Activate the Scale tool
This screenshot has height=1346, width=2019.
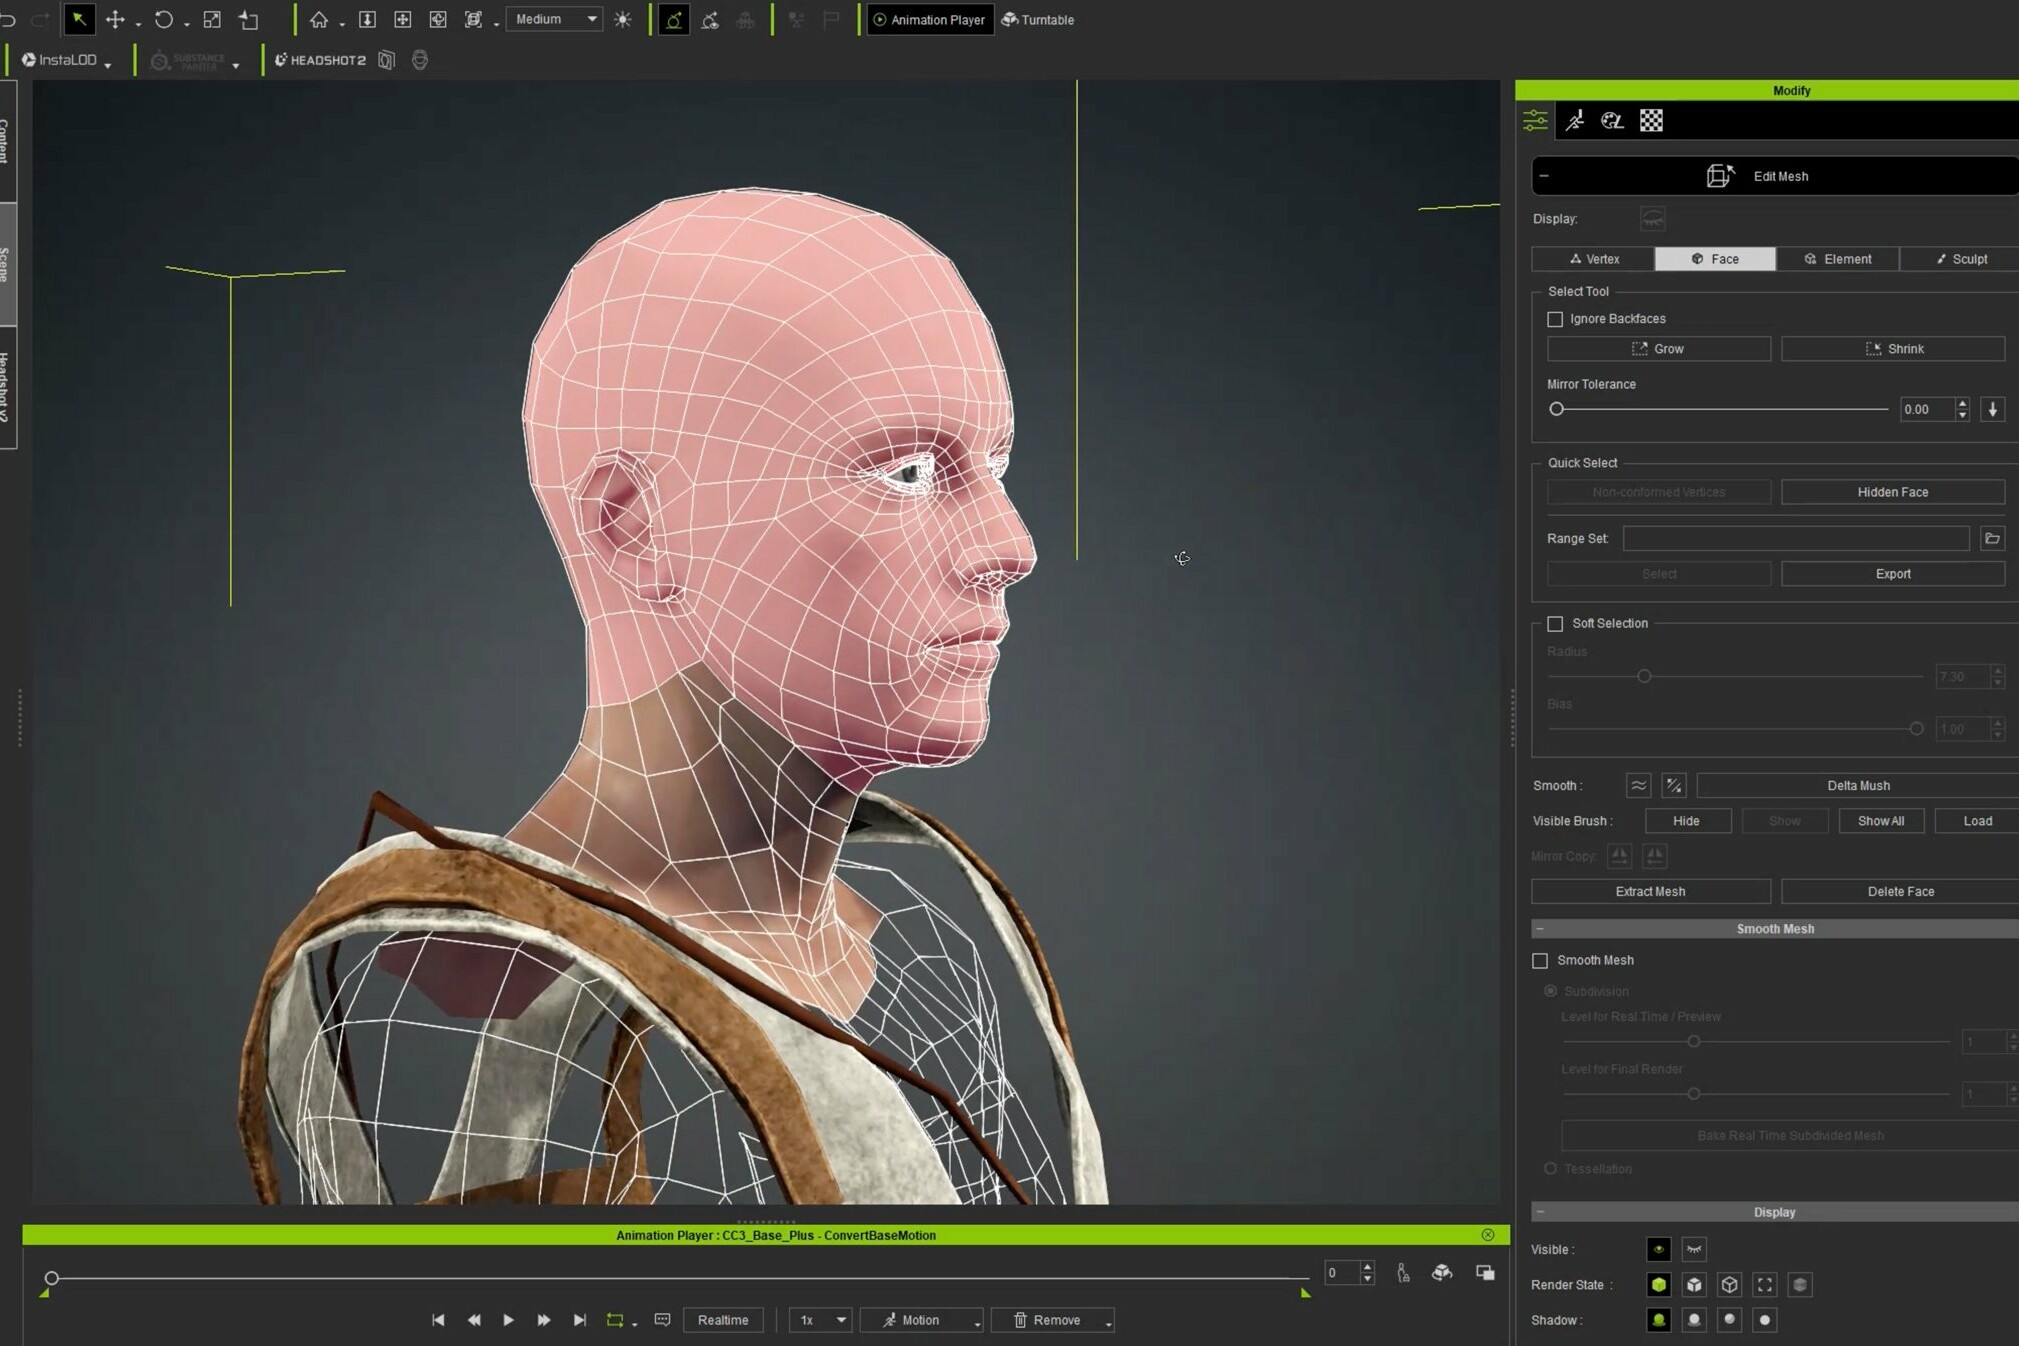tap(212, 19)
